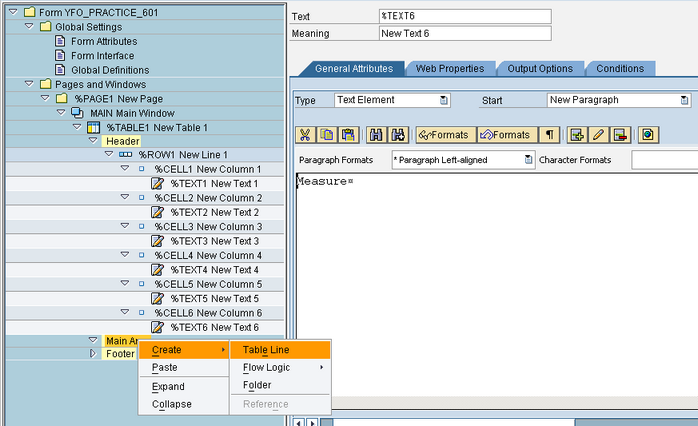The height and width of the screenshot is (426, 698).
Task: Click the Delete Field minus icon
Action: (x=620, y=134)
